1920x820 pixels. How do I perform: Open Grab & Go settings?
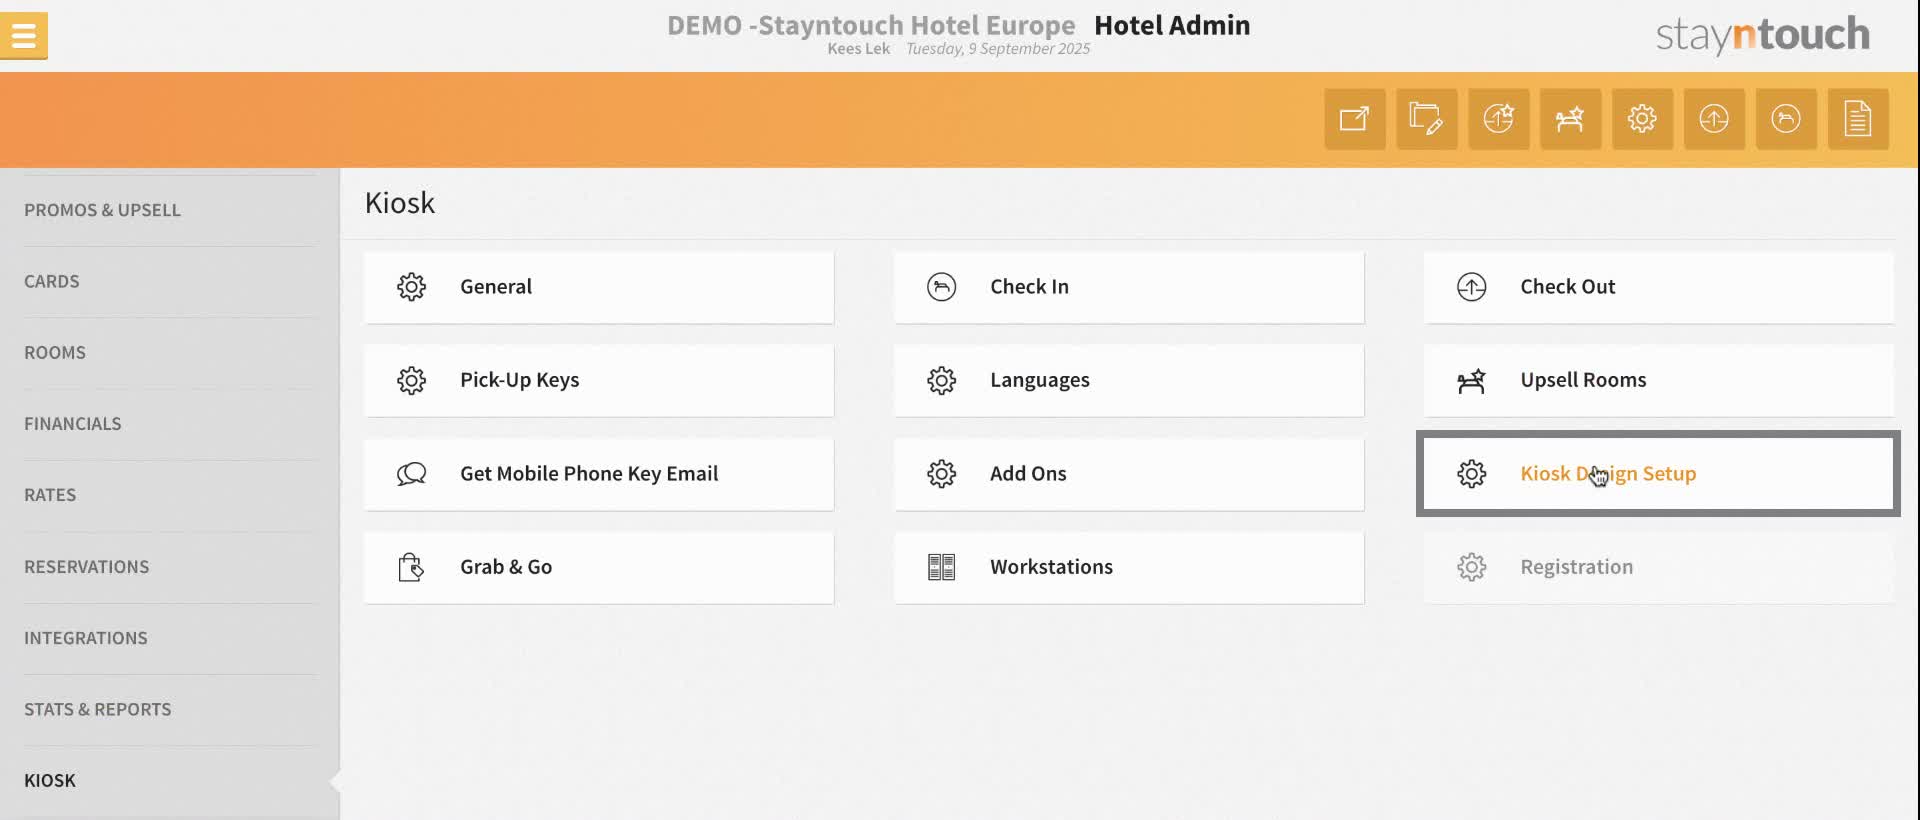(599, 567)
